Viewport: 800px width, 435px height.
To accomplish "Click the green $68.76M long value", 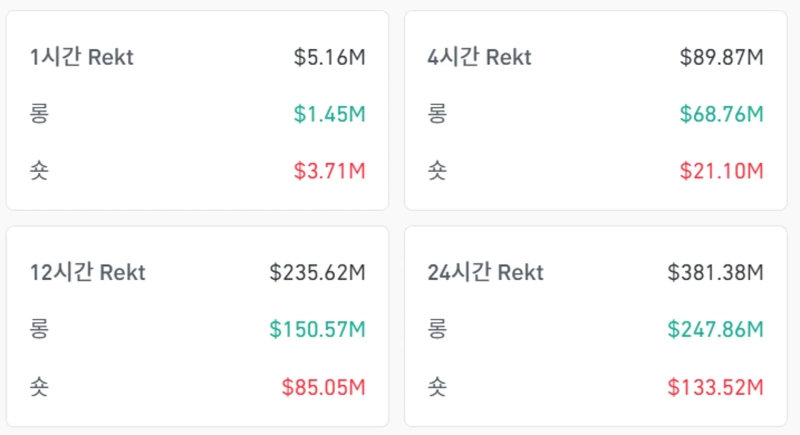I will [x=721, y=114].
